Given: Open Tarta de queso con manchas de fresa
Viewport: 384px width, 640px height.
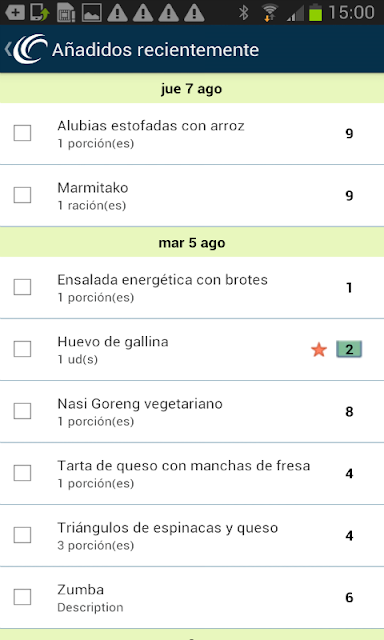Looking at the screenshot, I should click(x=192, y=473).
